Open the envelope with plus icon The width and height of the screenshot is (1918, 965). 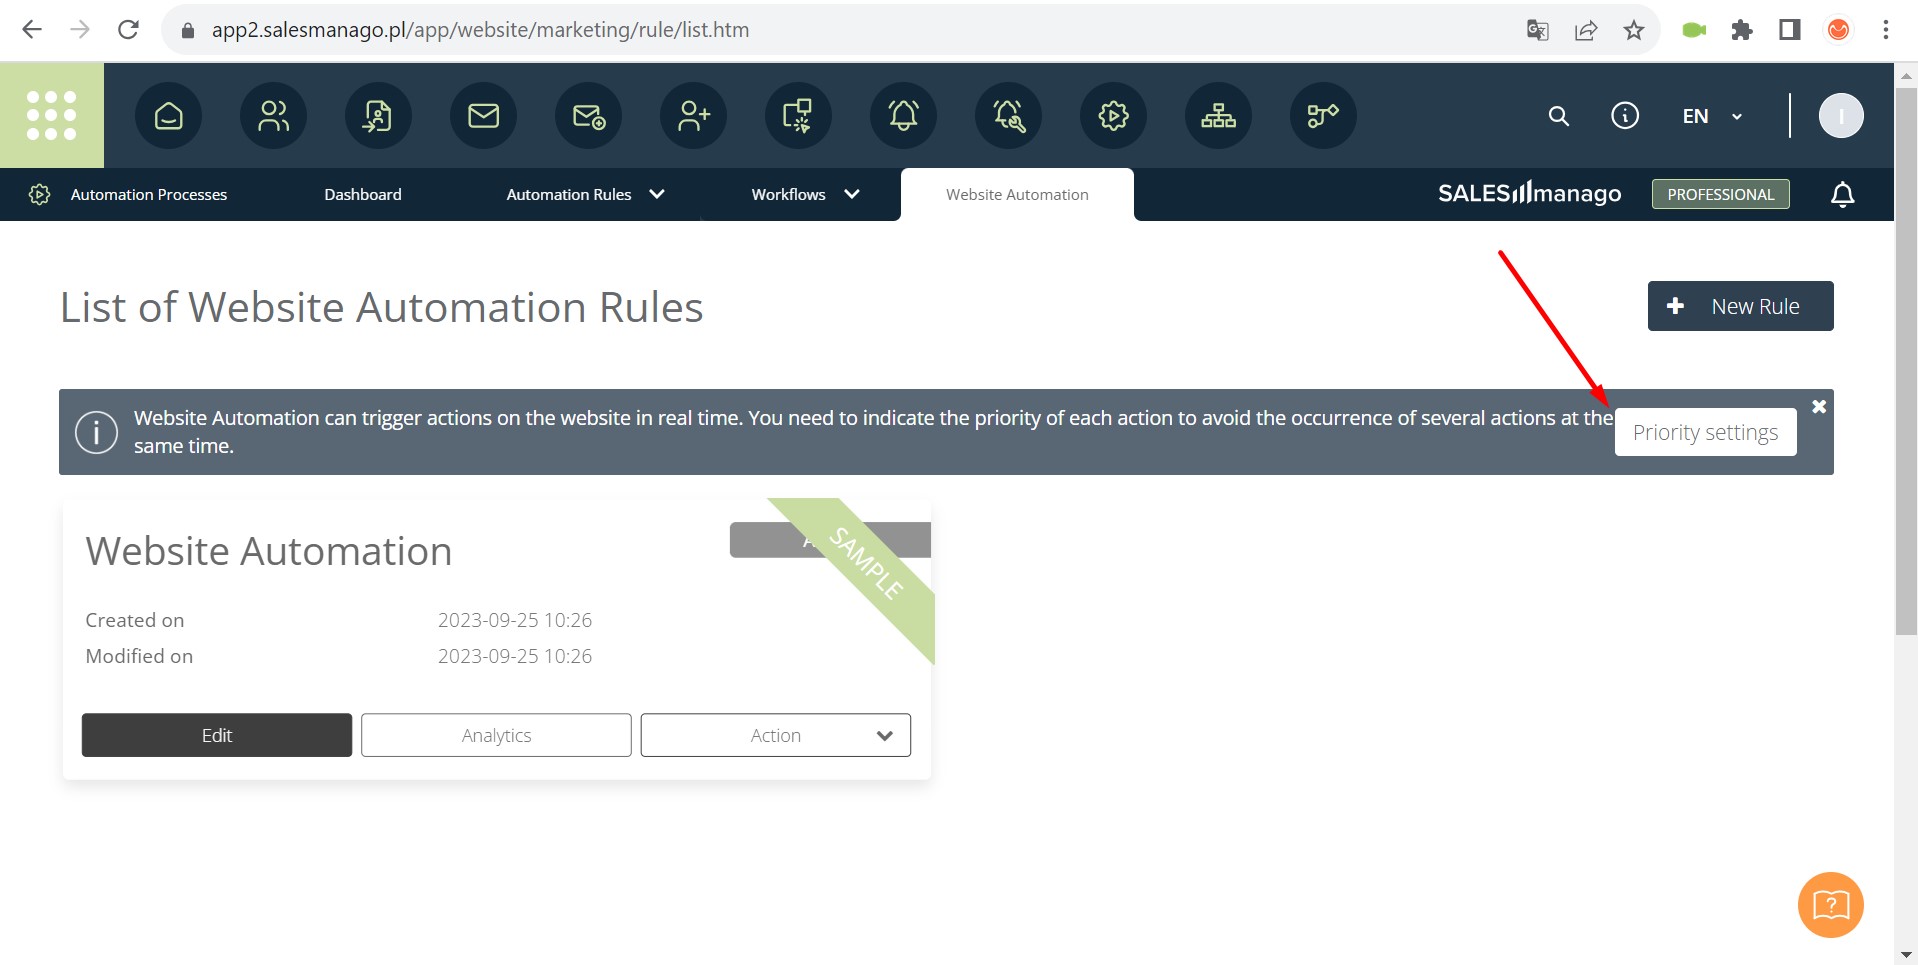click(588, 116)
